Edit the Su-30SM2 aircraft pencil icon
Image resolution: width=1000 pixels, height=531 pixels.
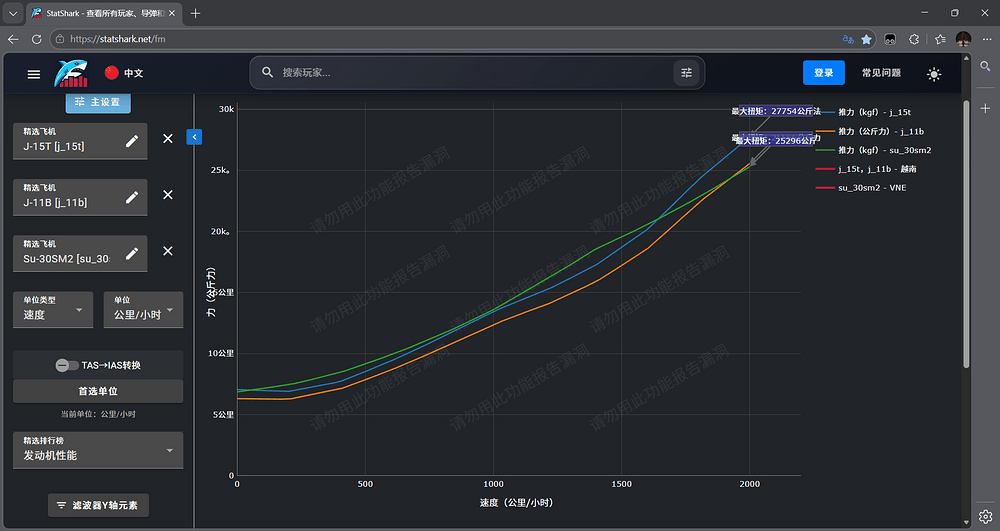click(132, 253)
